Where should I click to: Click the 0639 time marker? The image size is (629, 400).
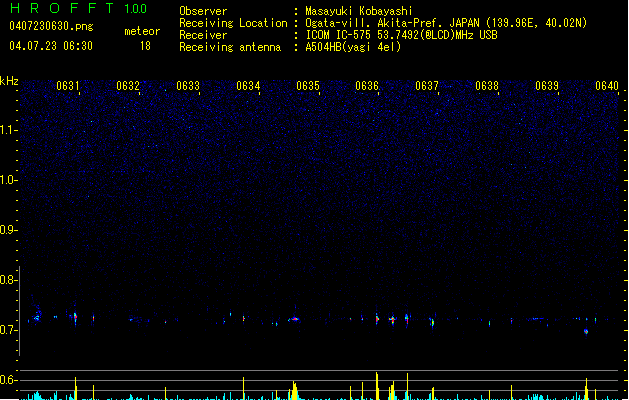(x=547, y=86)
